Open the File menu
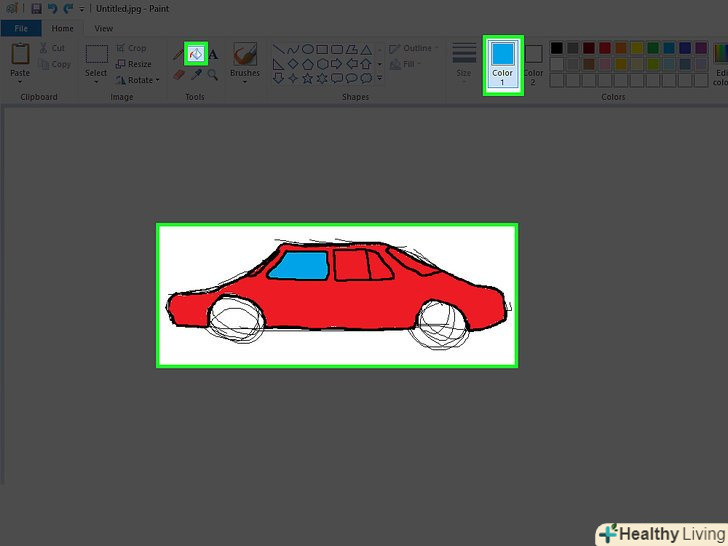Viewport: 728px width, 546px height. [21, 29]
